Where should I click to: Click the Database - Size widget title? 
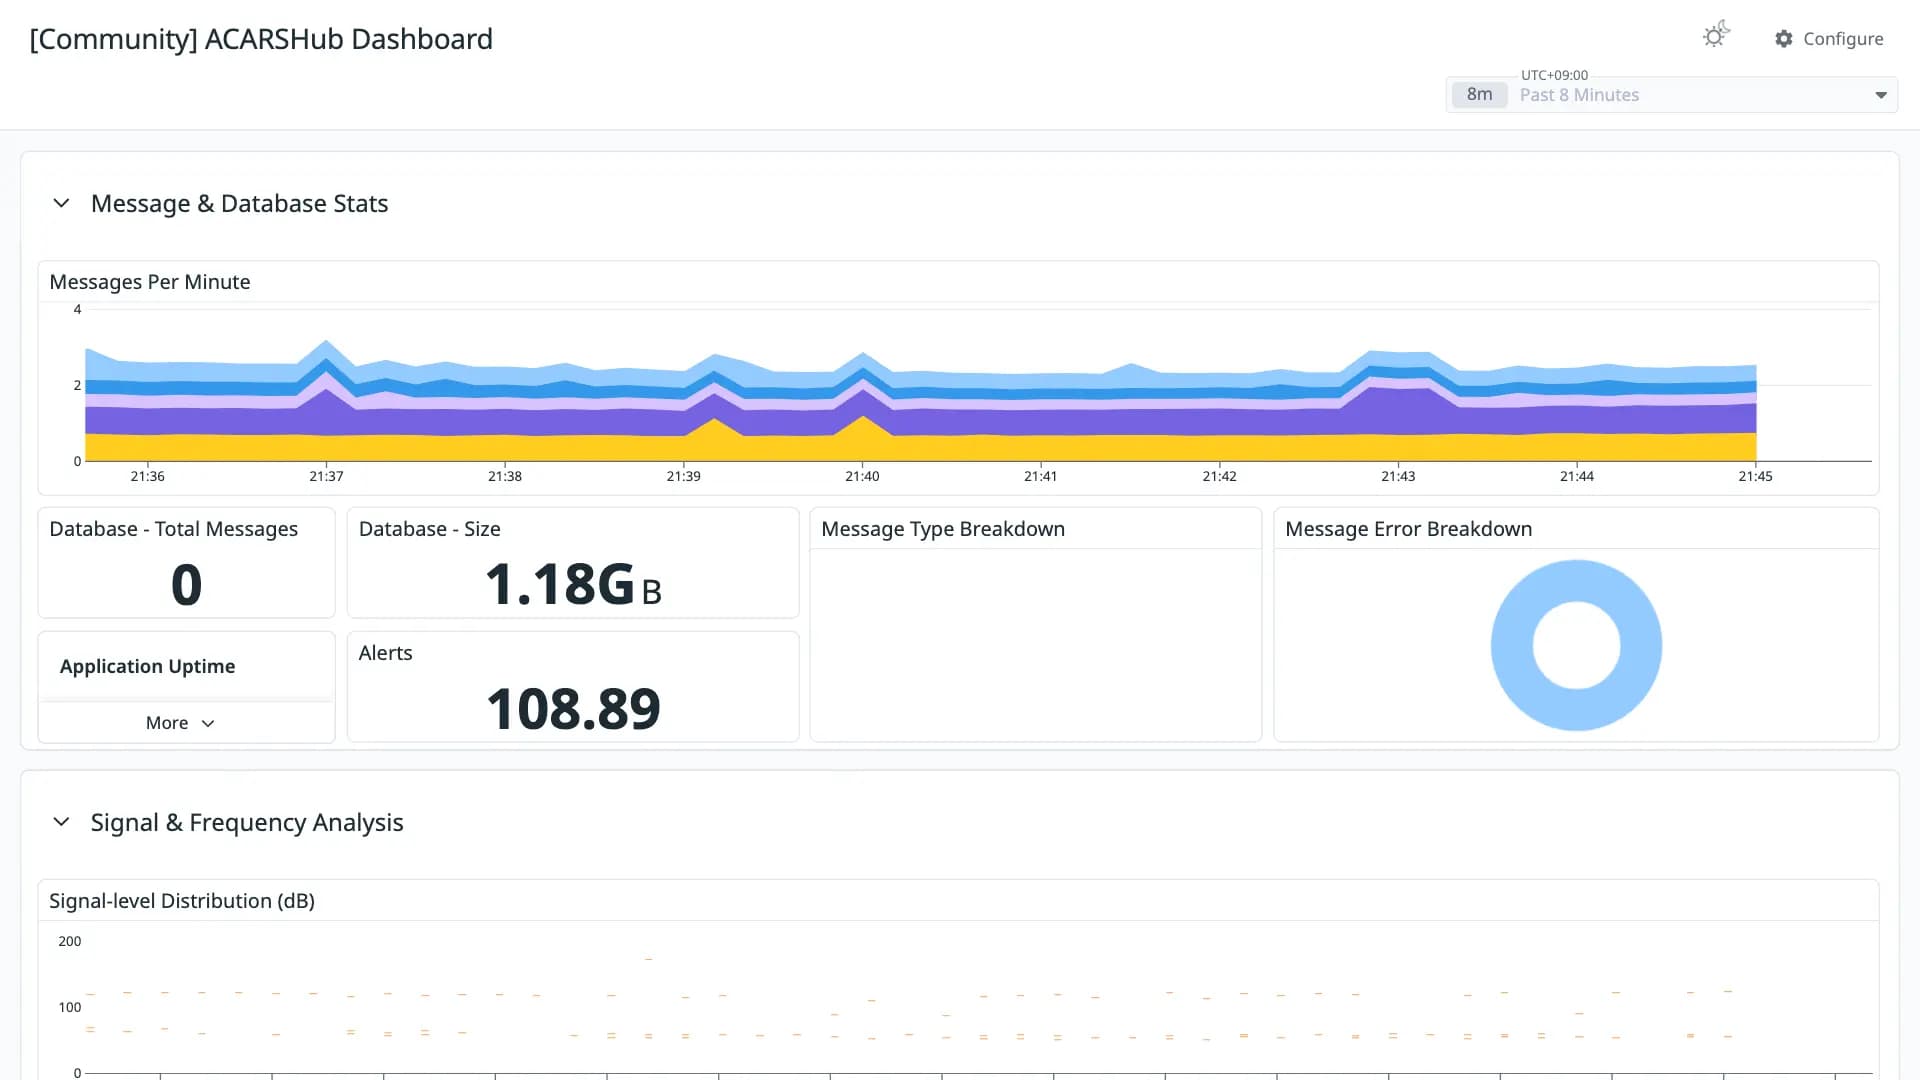tap(430, 529)
